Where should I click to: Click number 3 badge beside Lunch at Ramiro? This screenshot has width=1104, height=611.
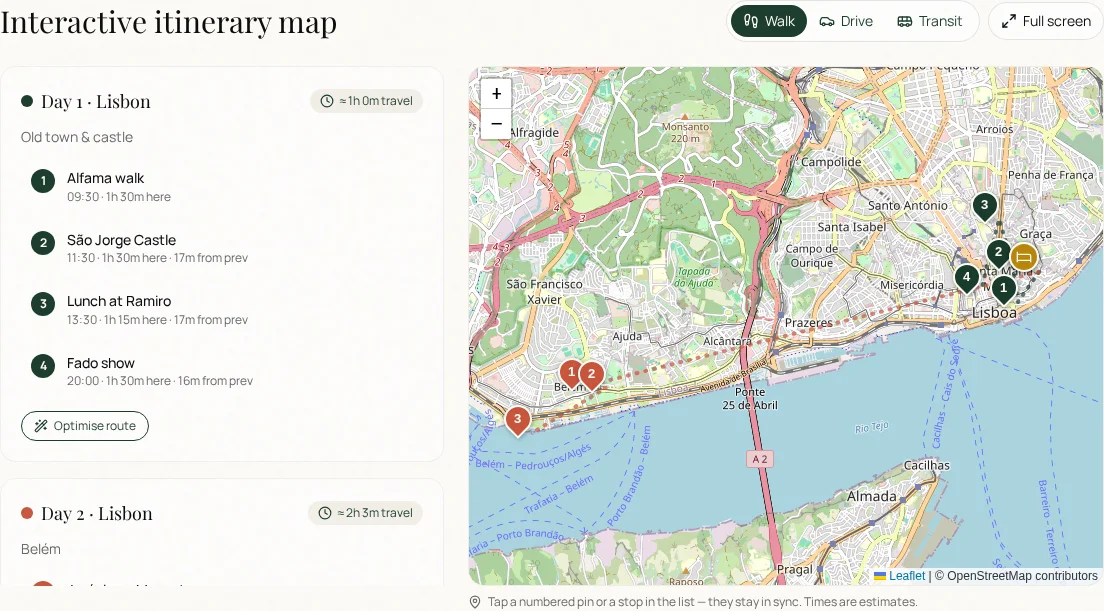pos(43,304)
